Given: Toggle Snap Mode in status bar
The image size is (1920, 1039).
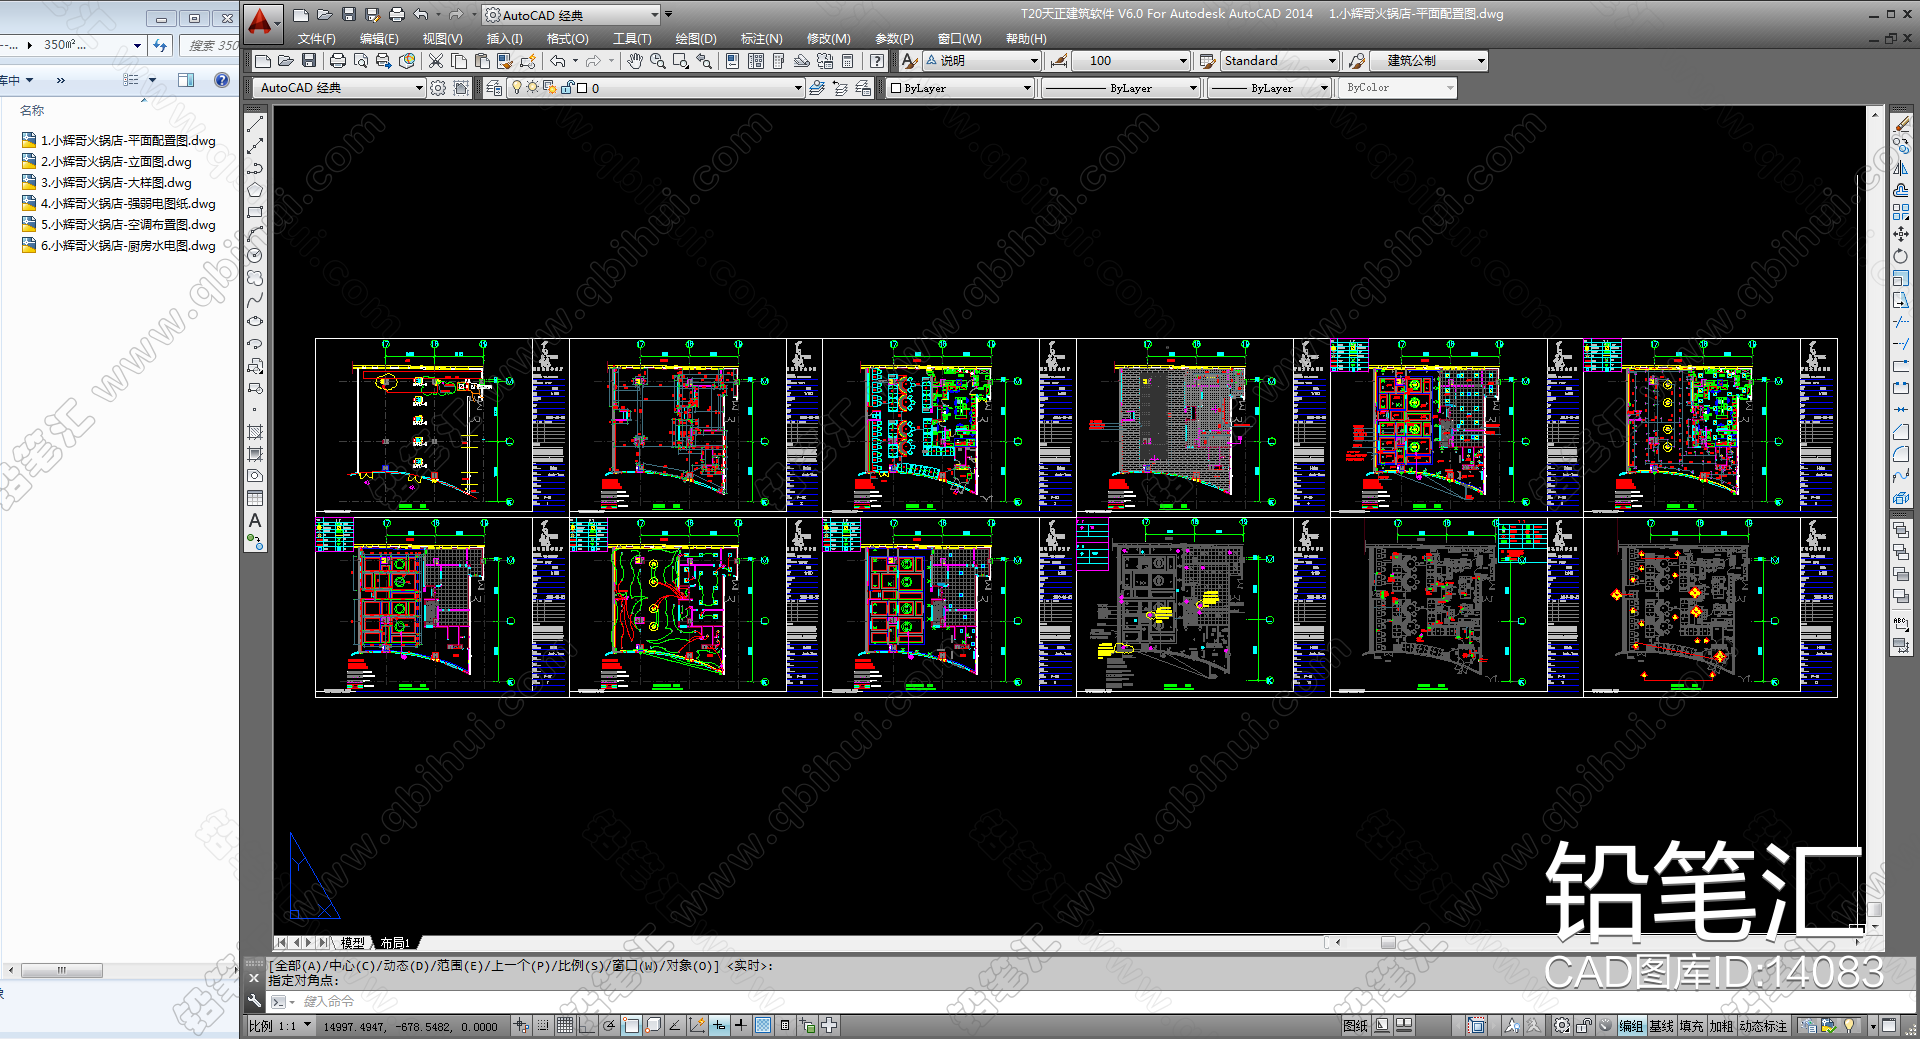Looking at the screenshot, I should tap(543, 1025).
